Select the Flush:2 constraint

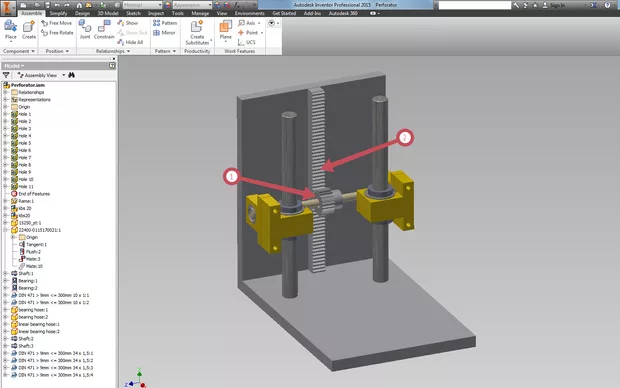click(30, 252)
